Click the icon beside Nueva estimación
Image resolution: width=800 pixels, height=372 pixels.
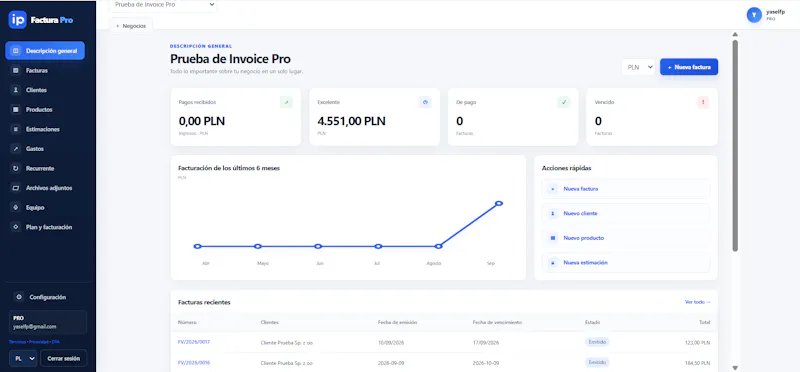pos(553,263)
